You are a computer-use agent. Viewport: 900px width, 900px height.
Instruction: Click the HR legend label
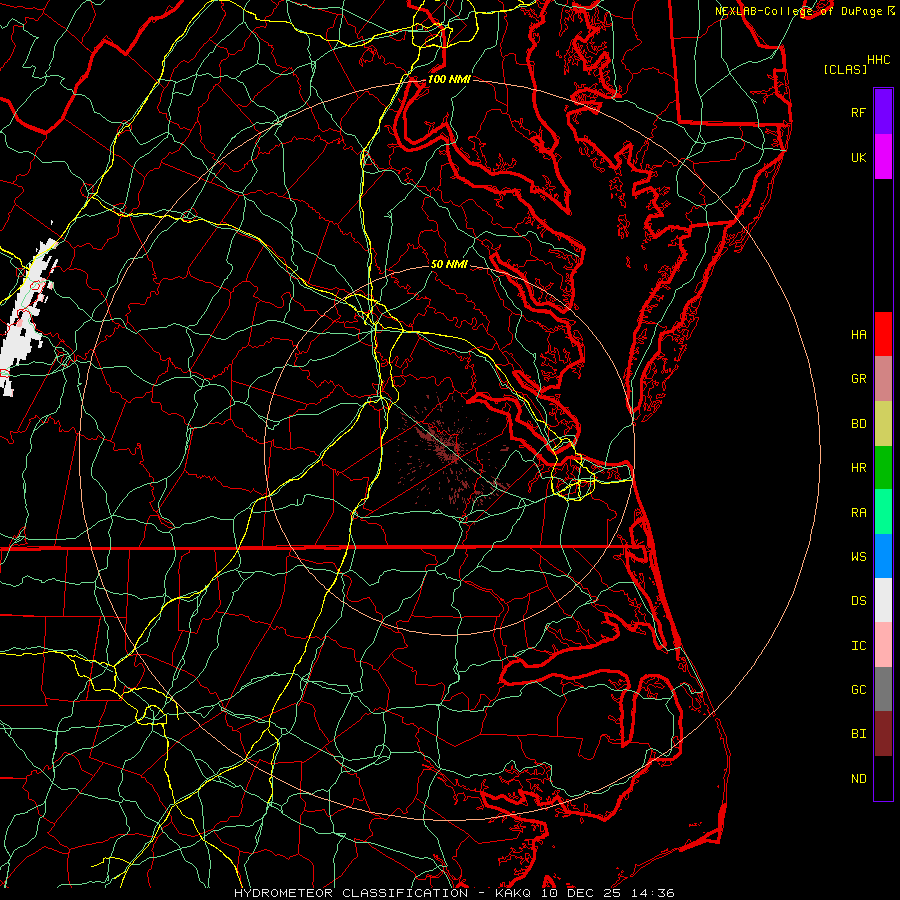click(858, 468)
